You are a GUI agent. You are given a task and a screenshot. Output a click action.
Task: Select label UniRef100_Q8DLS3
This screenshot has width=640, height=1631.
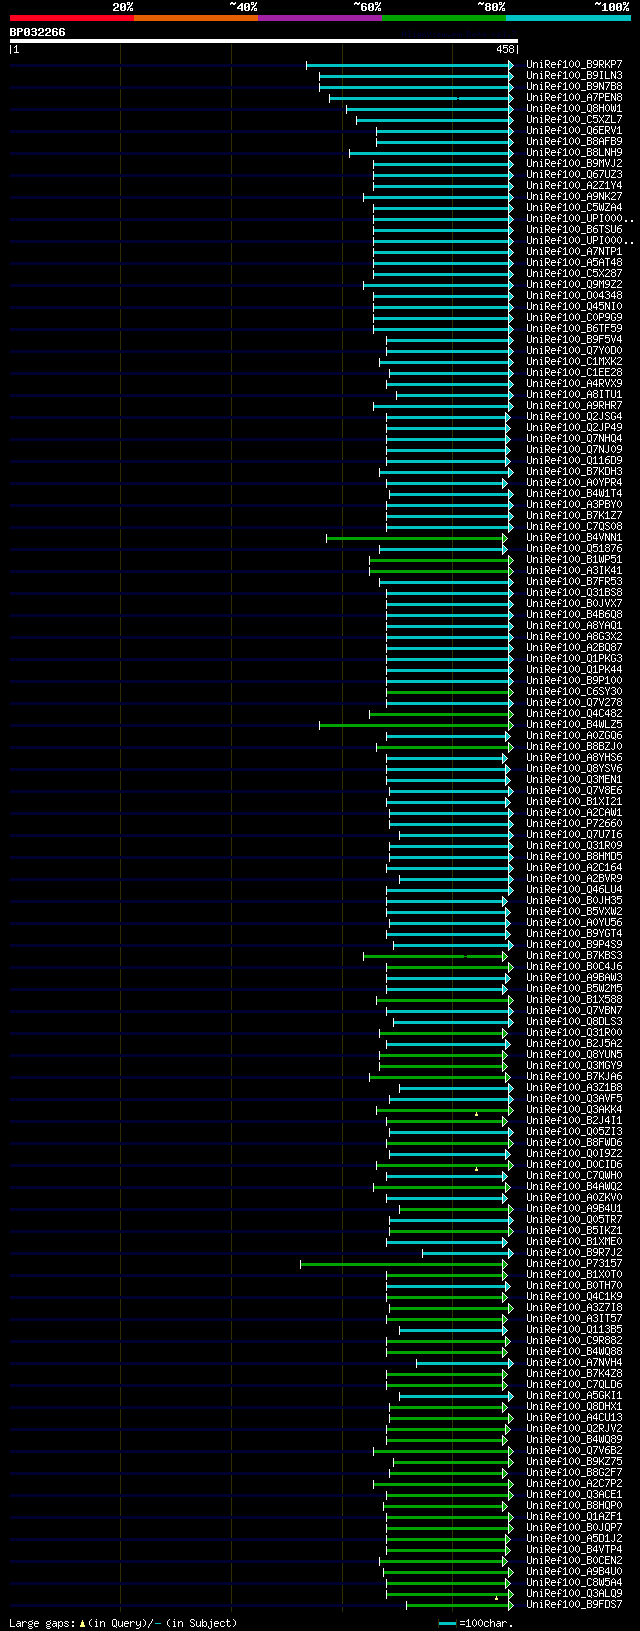point(574,1021)
